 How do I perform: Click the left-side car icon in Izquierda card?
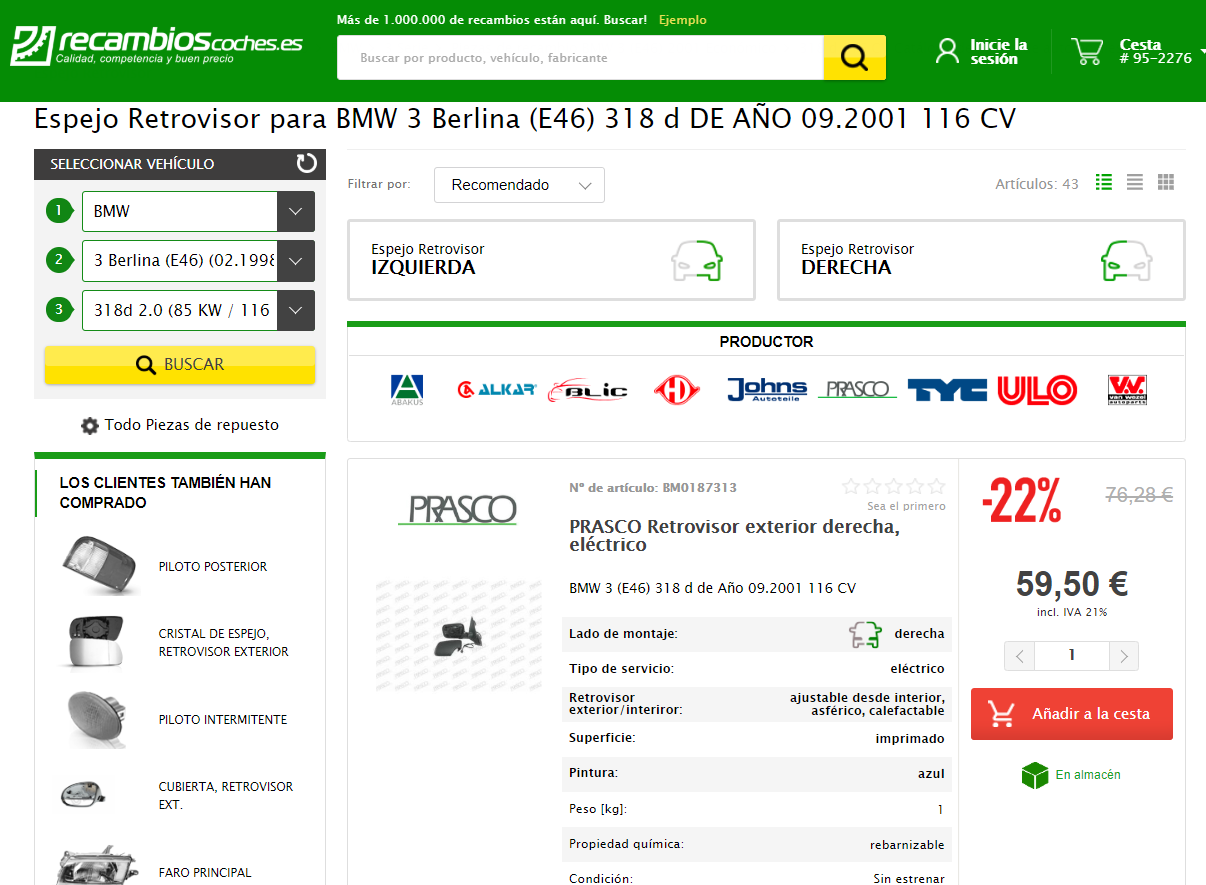click(x=697, y=260)
